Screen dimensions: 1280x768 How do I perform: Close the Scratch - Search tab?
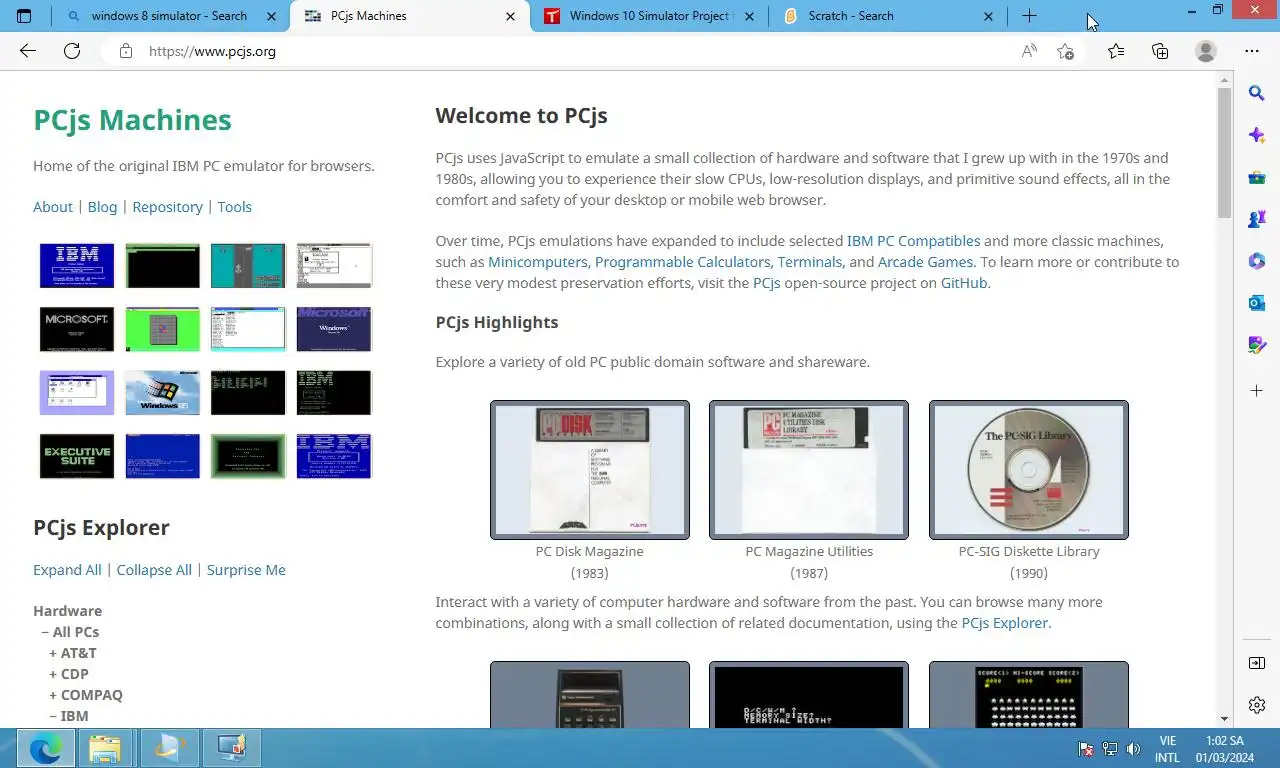tap(989, 16)
